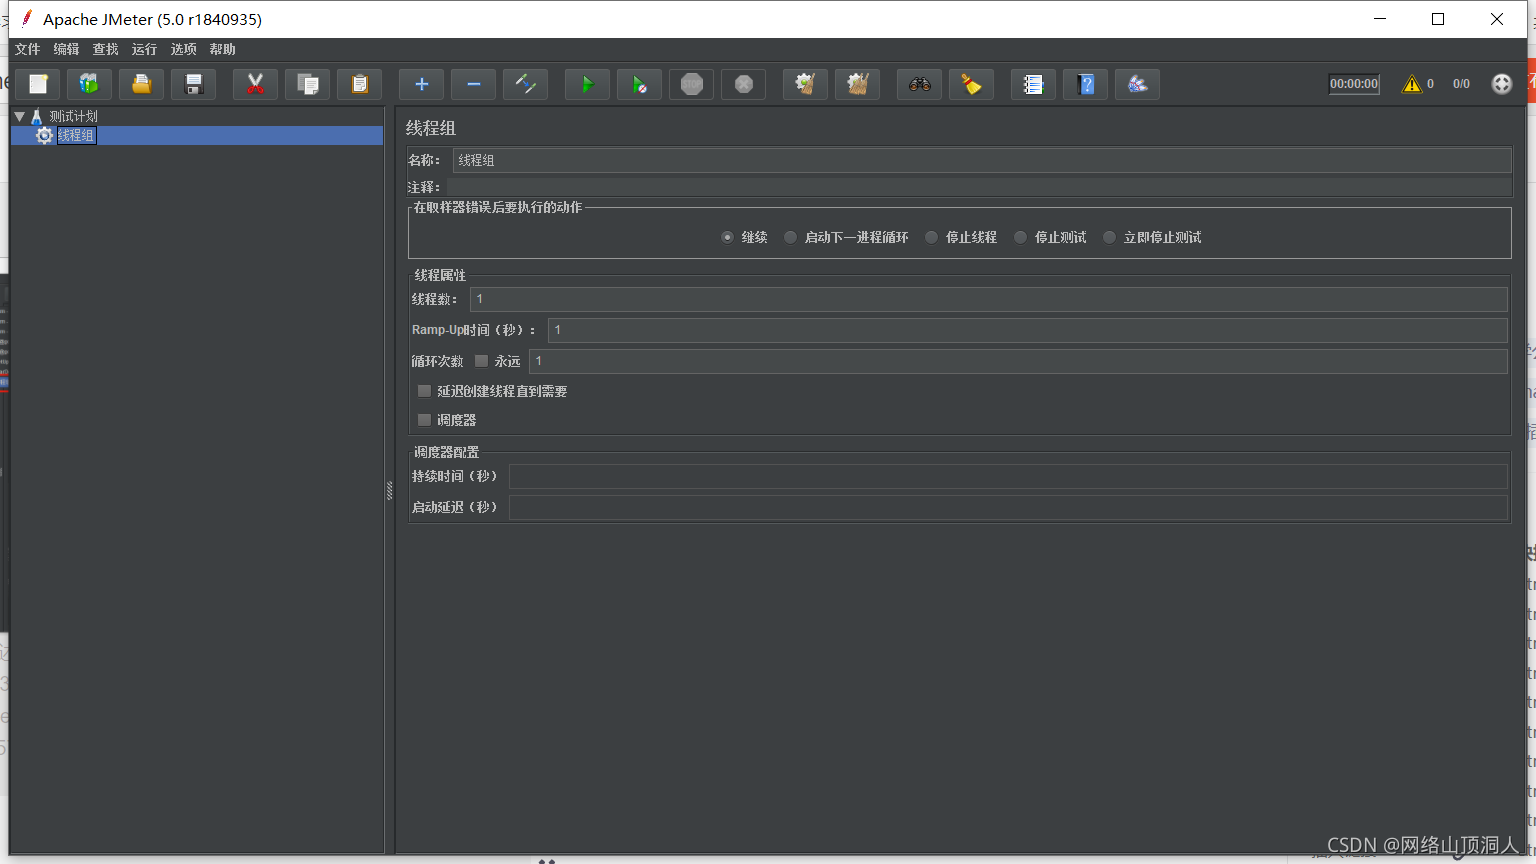Select the 线程组 tree node

[76, 135]
